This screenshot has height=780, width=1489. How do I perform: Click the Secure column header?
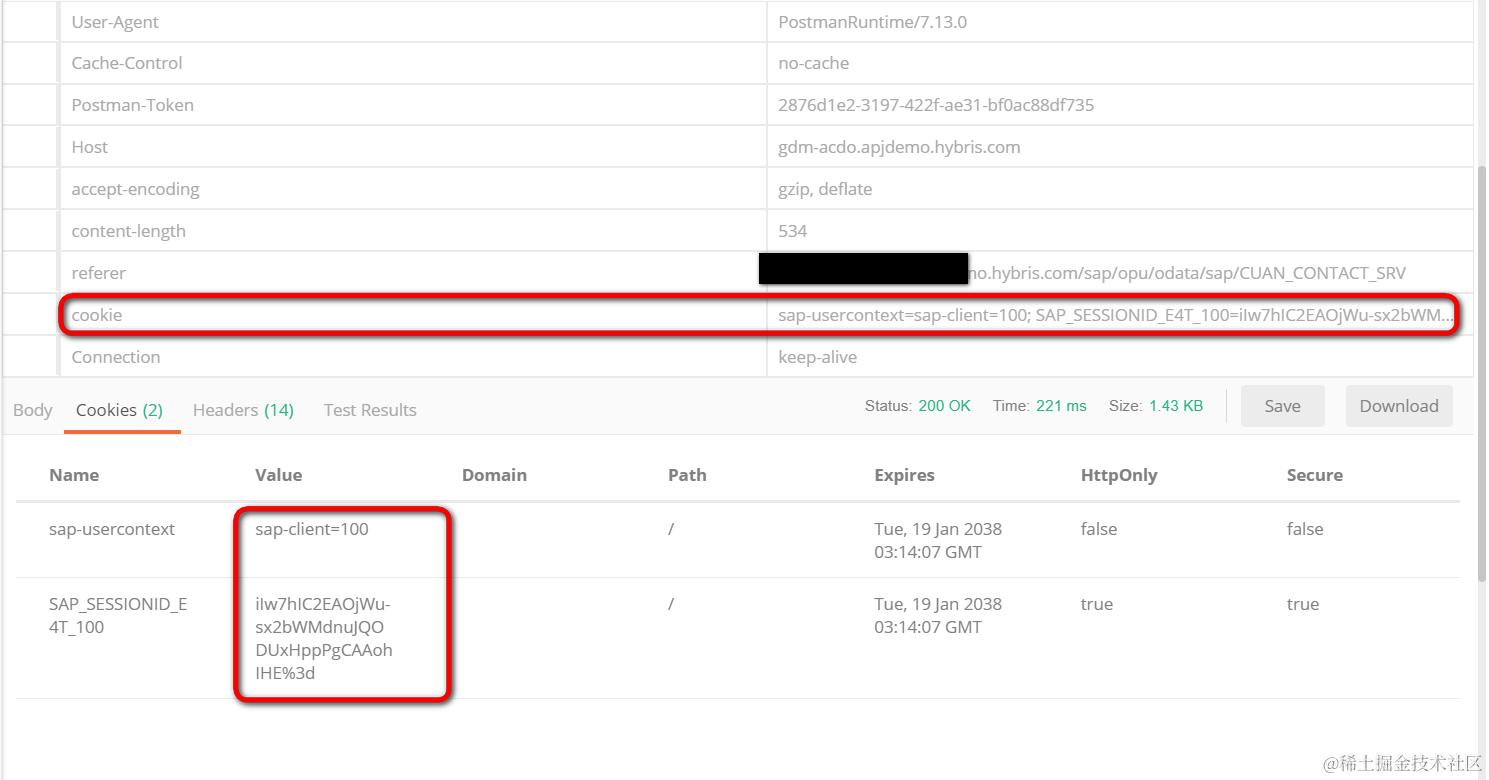point(1315,475)
